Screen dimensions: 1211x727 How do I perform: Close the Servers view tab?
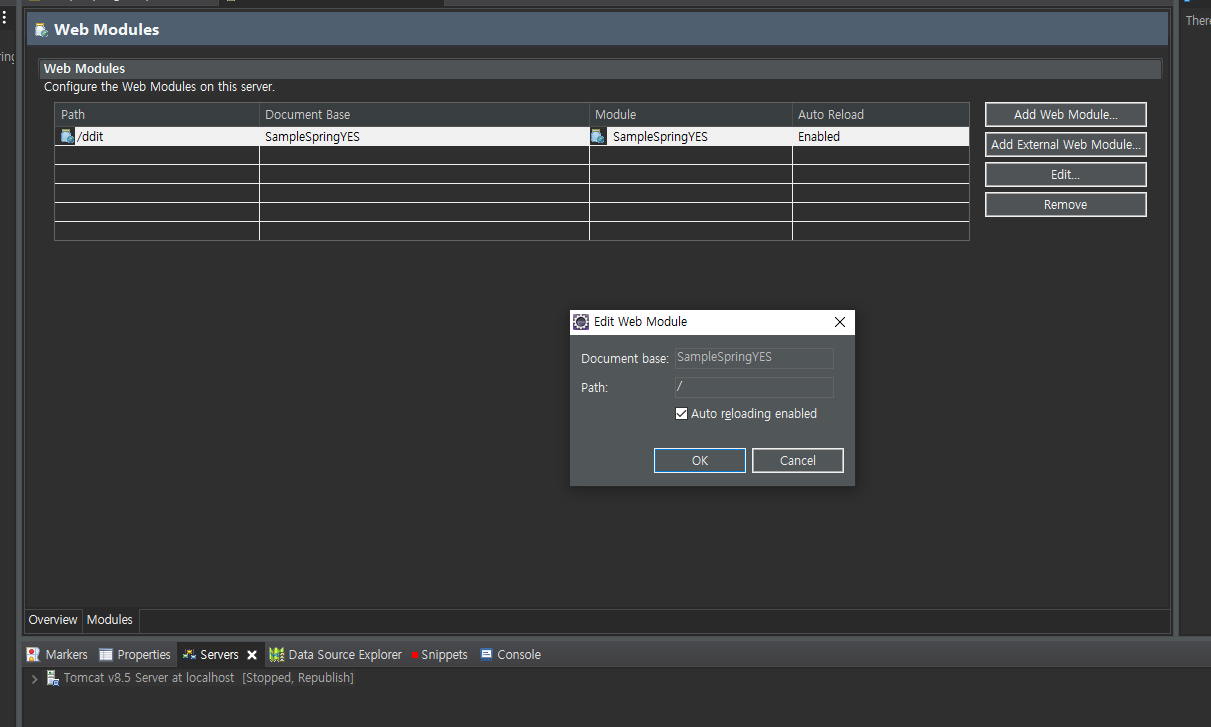coord(252,655)
